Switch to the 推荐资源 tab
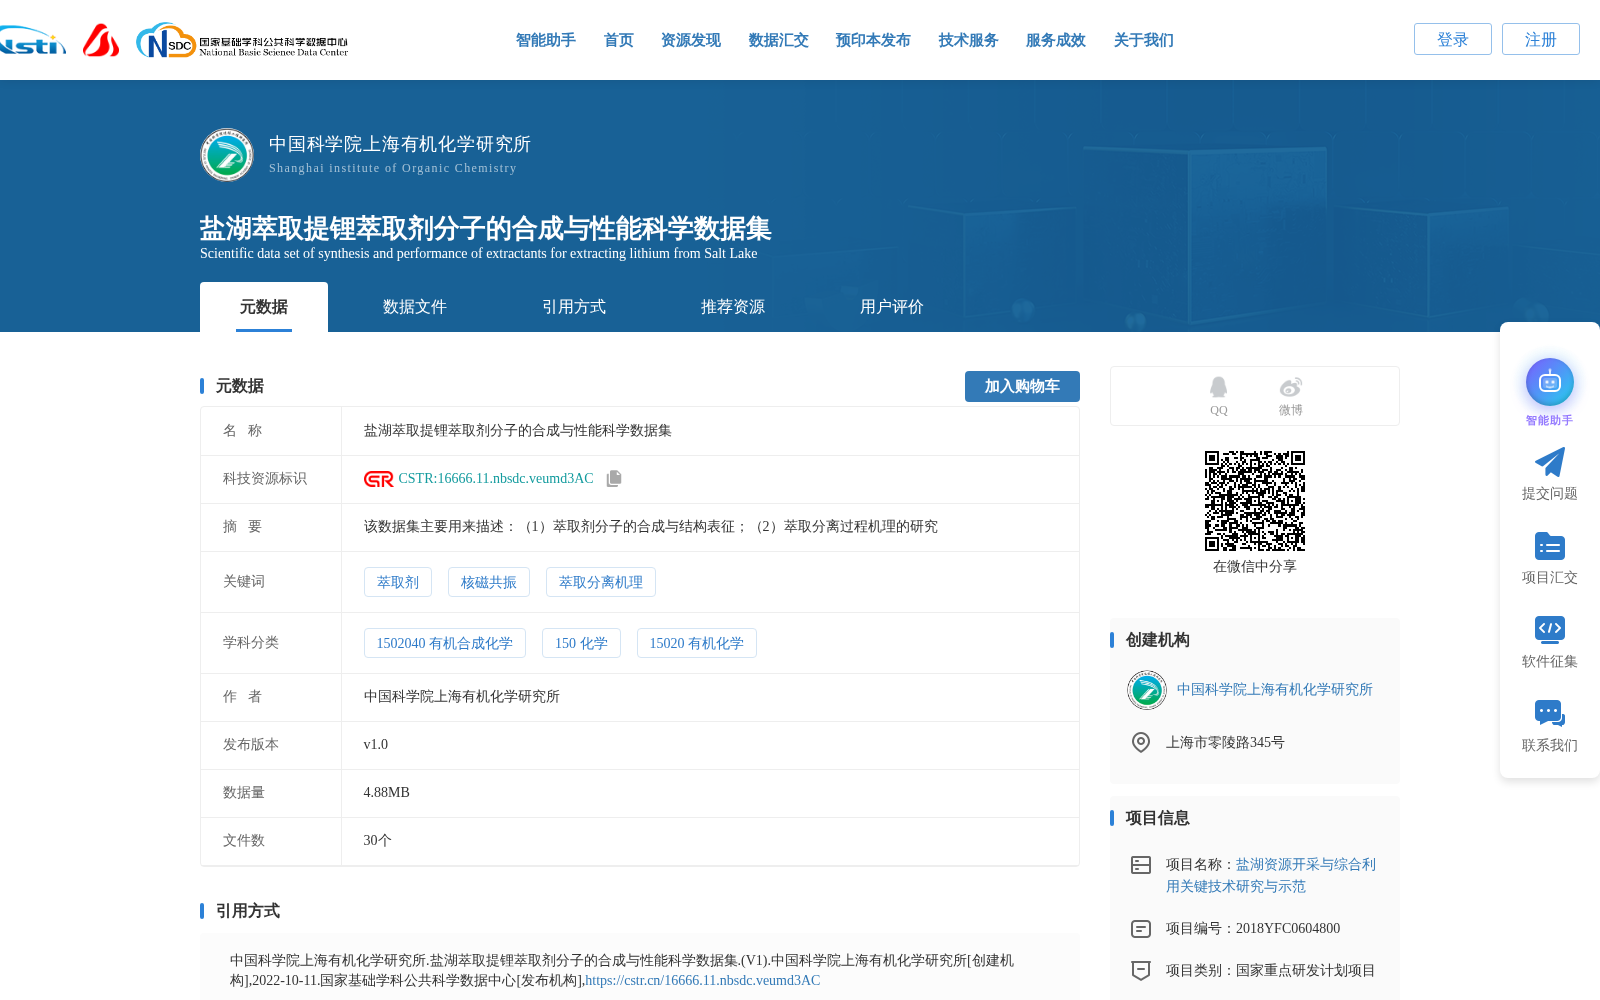Image resolution: width=1600 pixels, height=1000 pixels. pyautogui.click(x=733, y=307)
